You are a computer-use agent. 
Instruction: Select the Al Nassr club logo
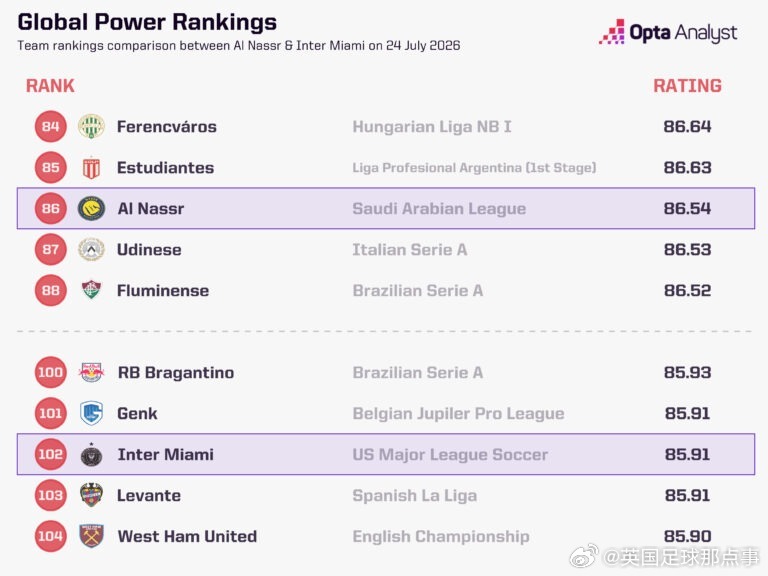[91, 209]
